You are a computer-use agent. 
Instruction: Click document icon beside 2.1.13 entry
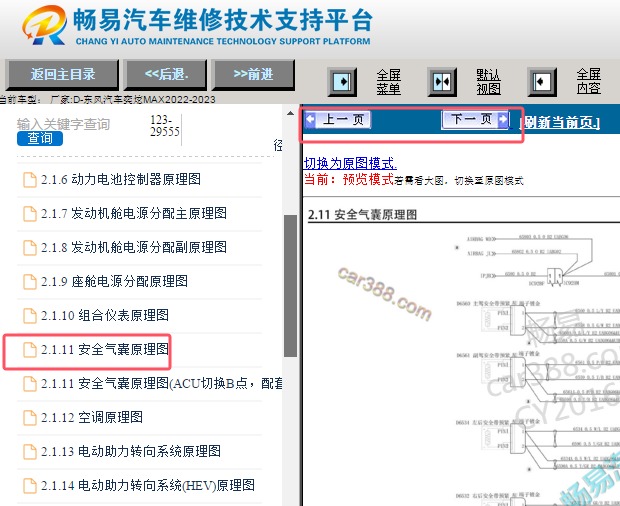coord(30,452)
